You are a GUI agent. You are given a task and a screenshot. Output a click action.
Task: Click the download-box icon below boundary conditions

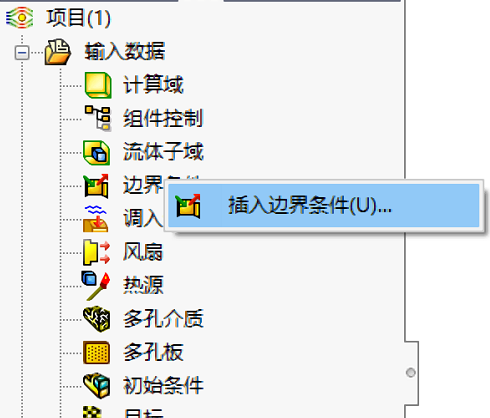click(96, 219)
